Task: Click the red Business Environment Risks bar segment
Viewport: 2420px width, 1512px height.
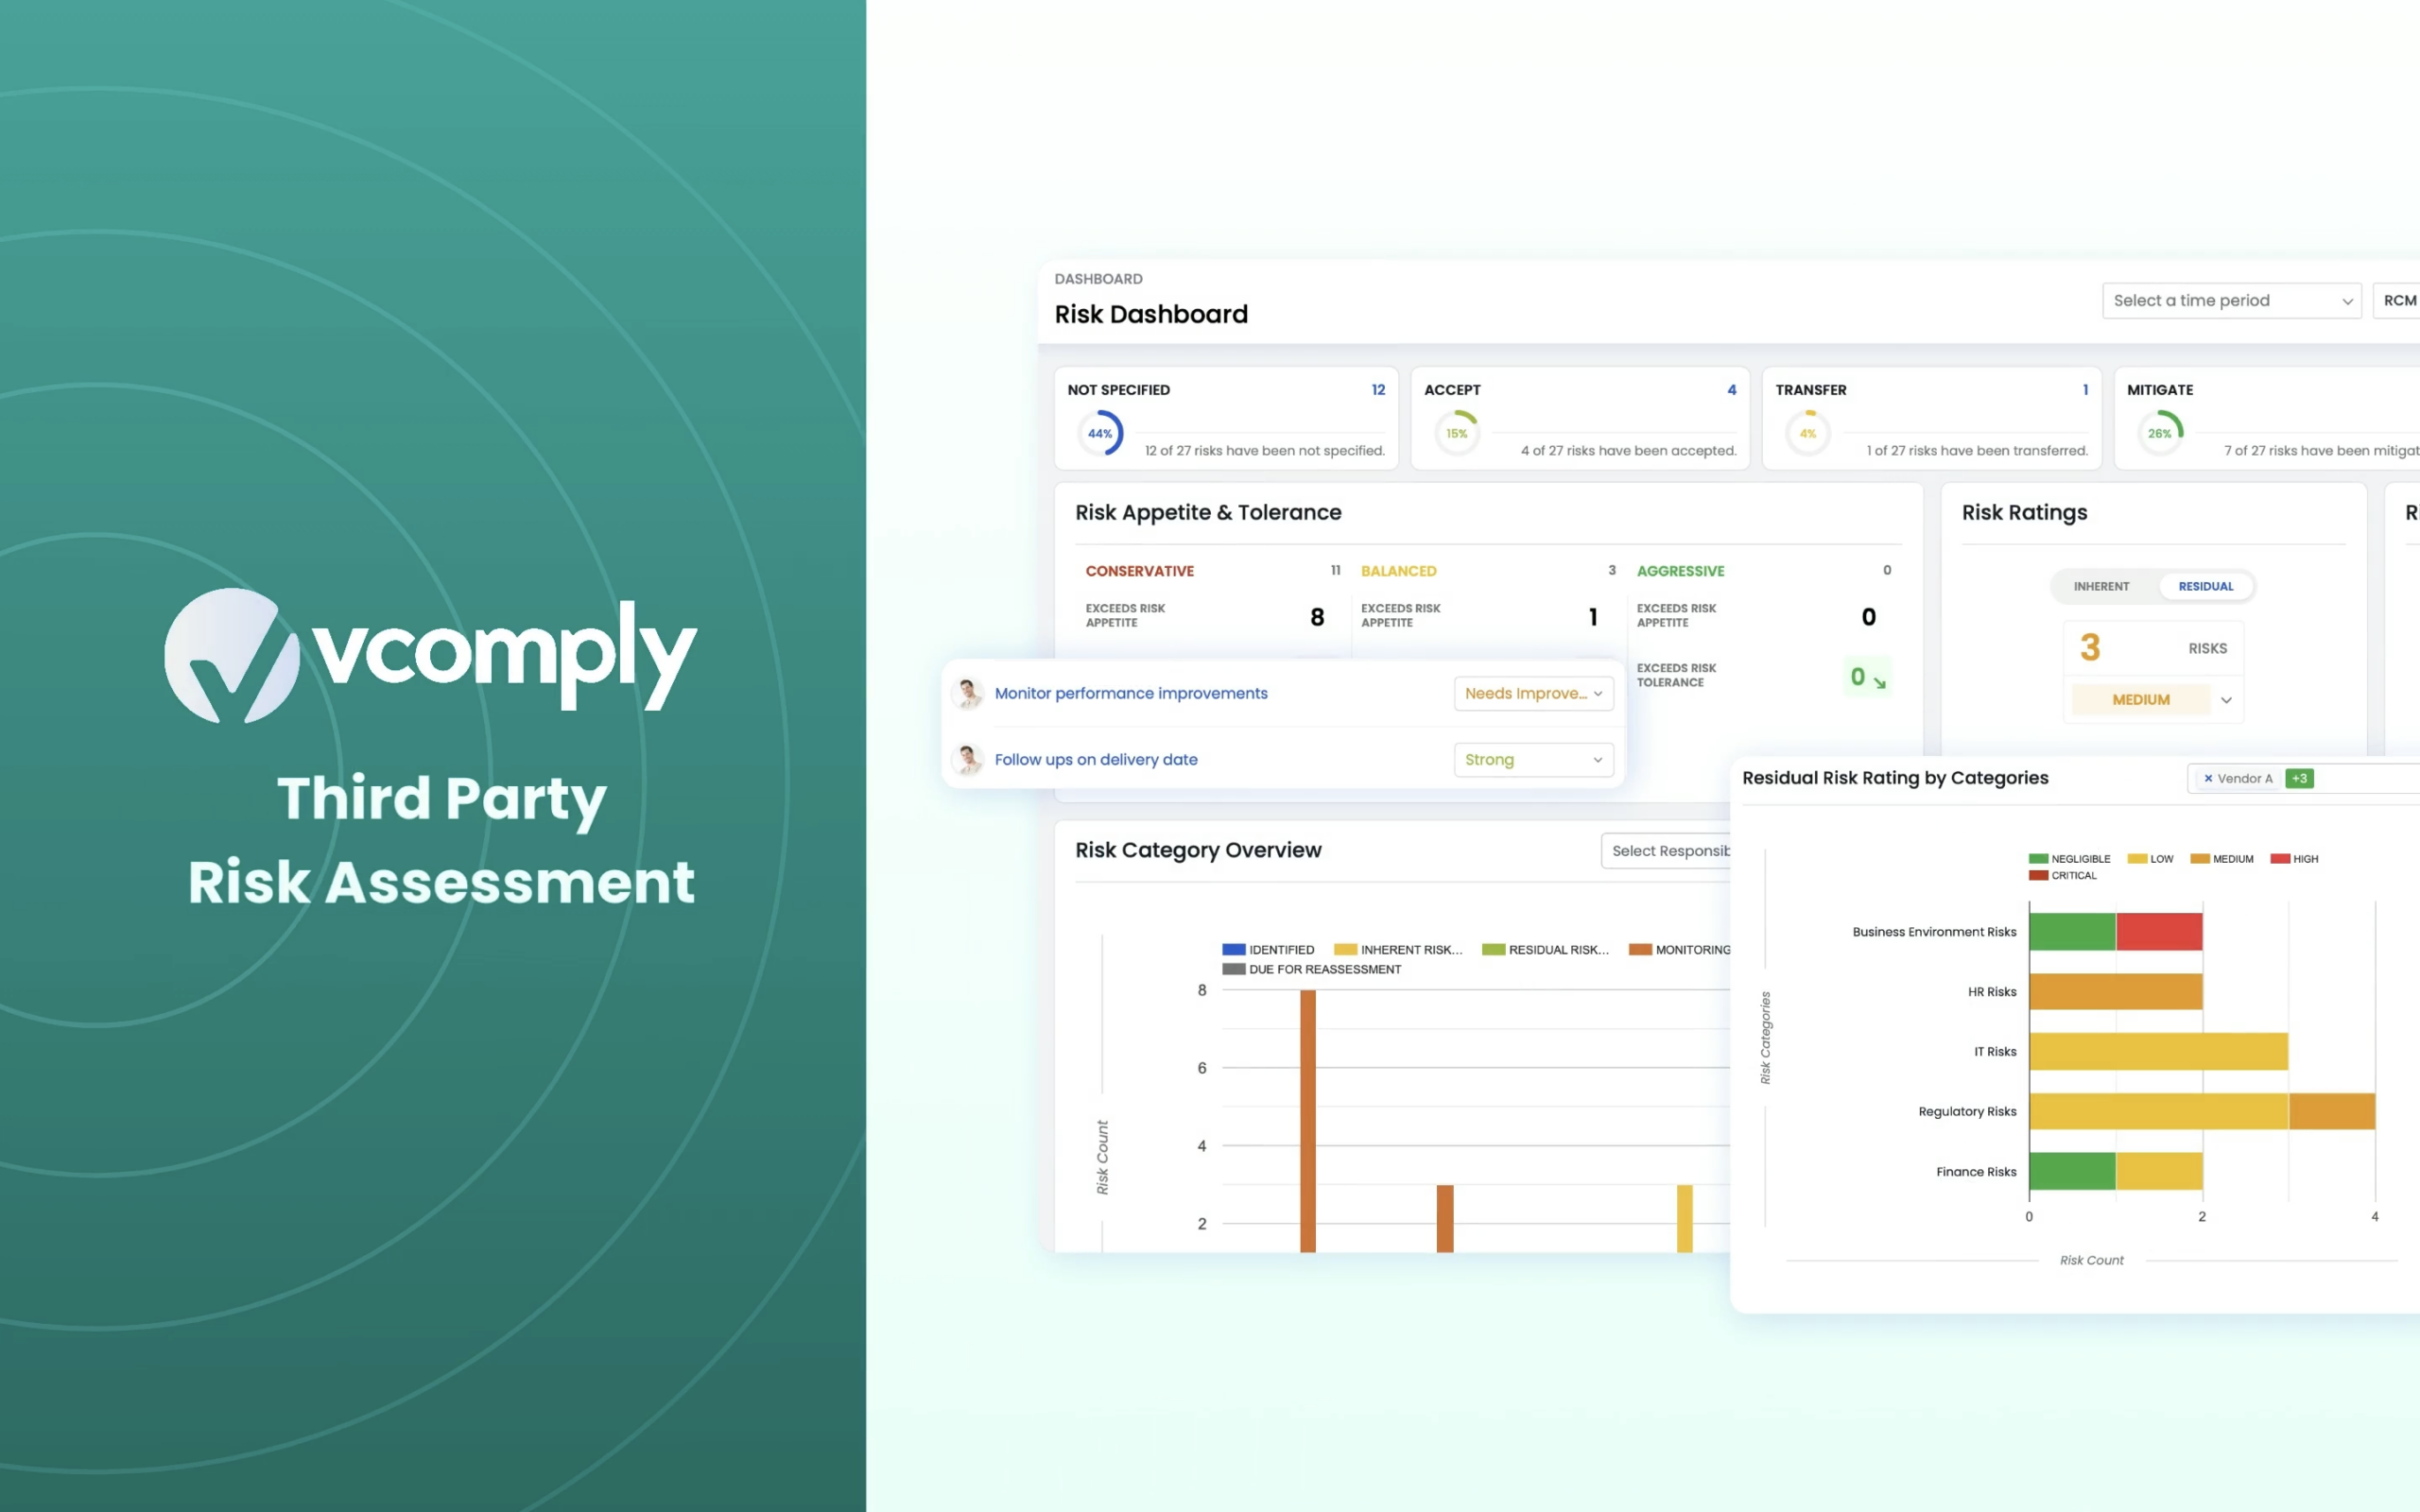Action: [x=2159, y=931]
